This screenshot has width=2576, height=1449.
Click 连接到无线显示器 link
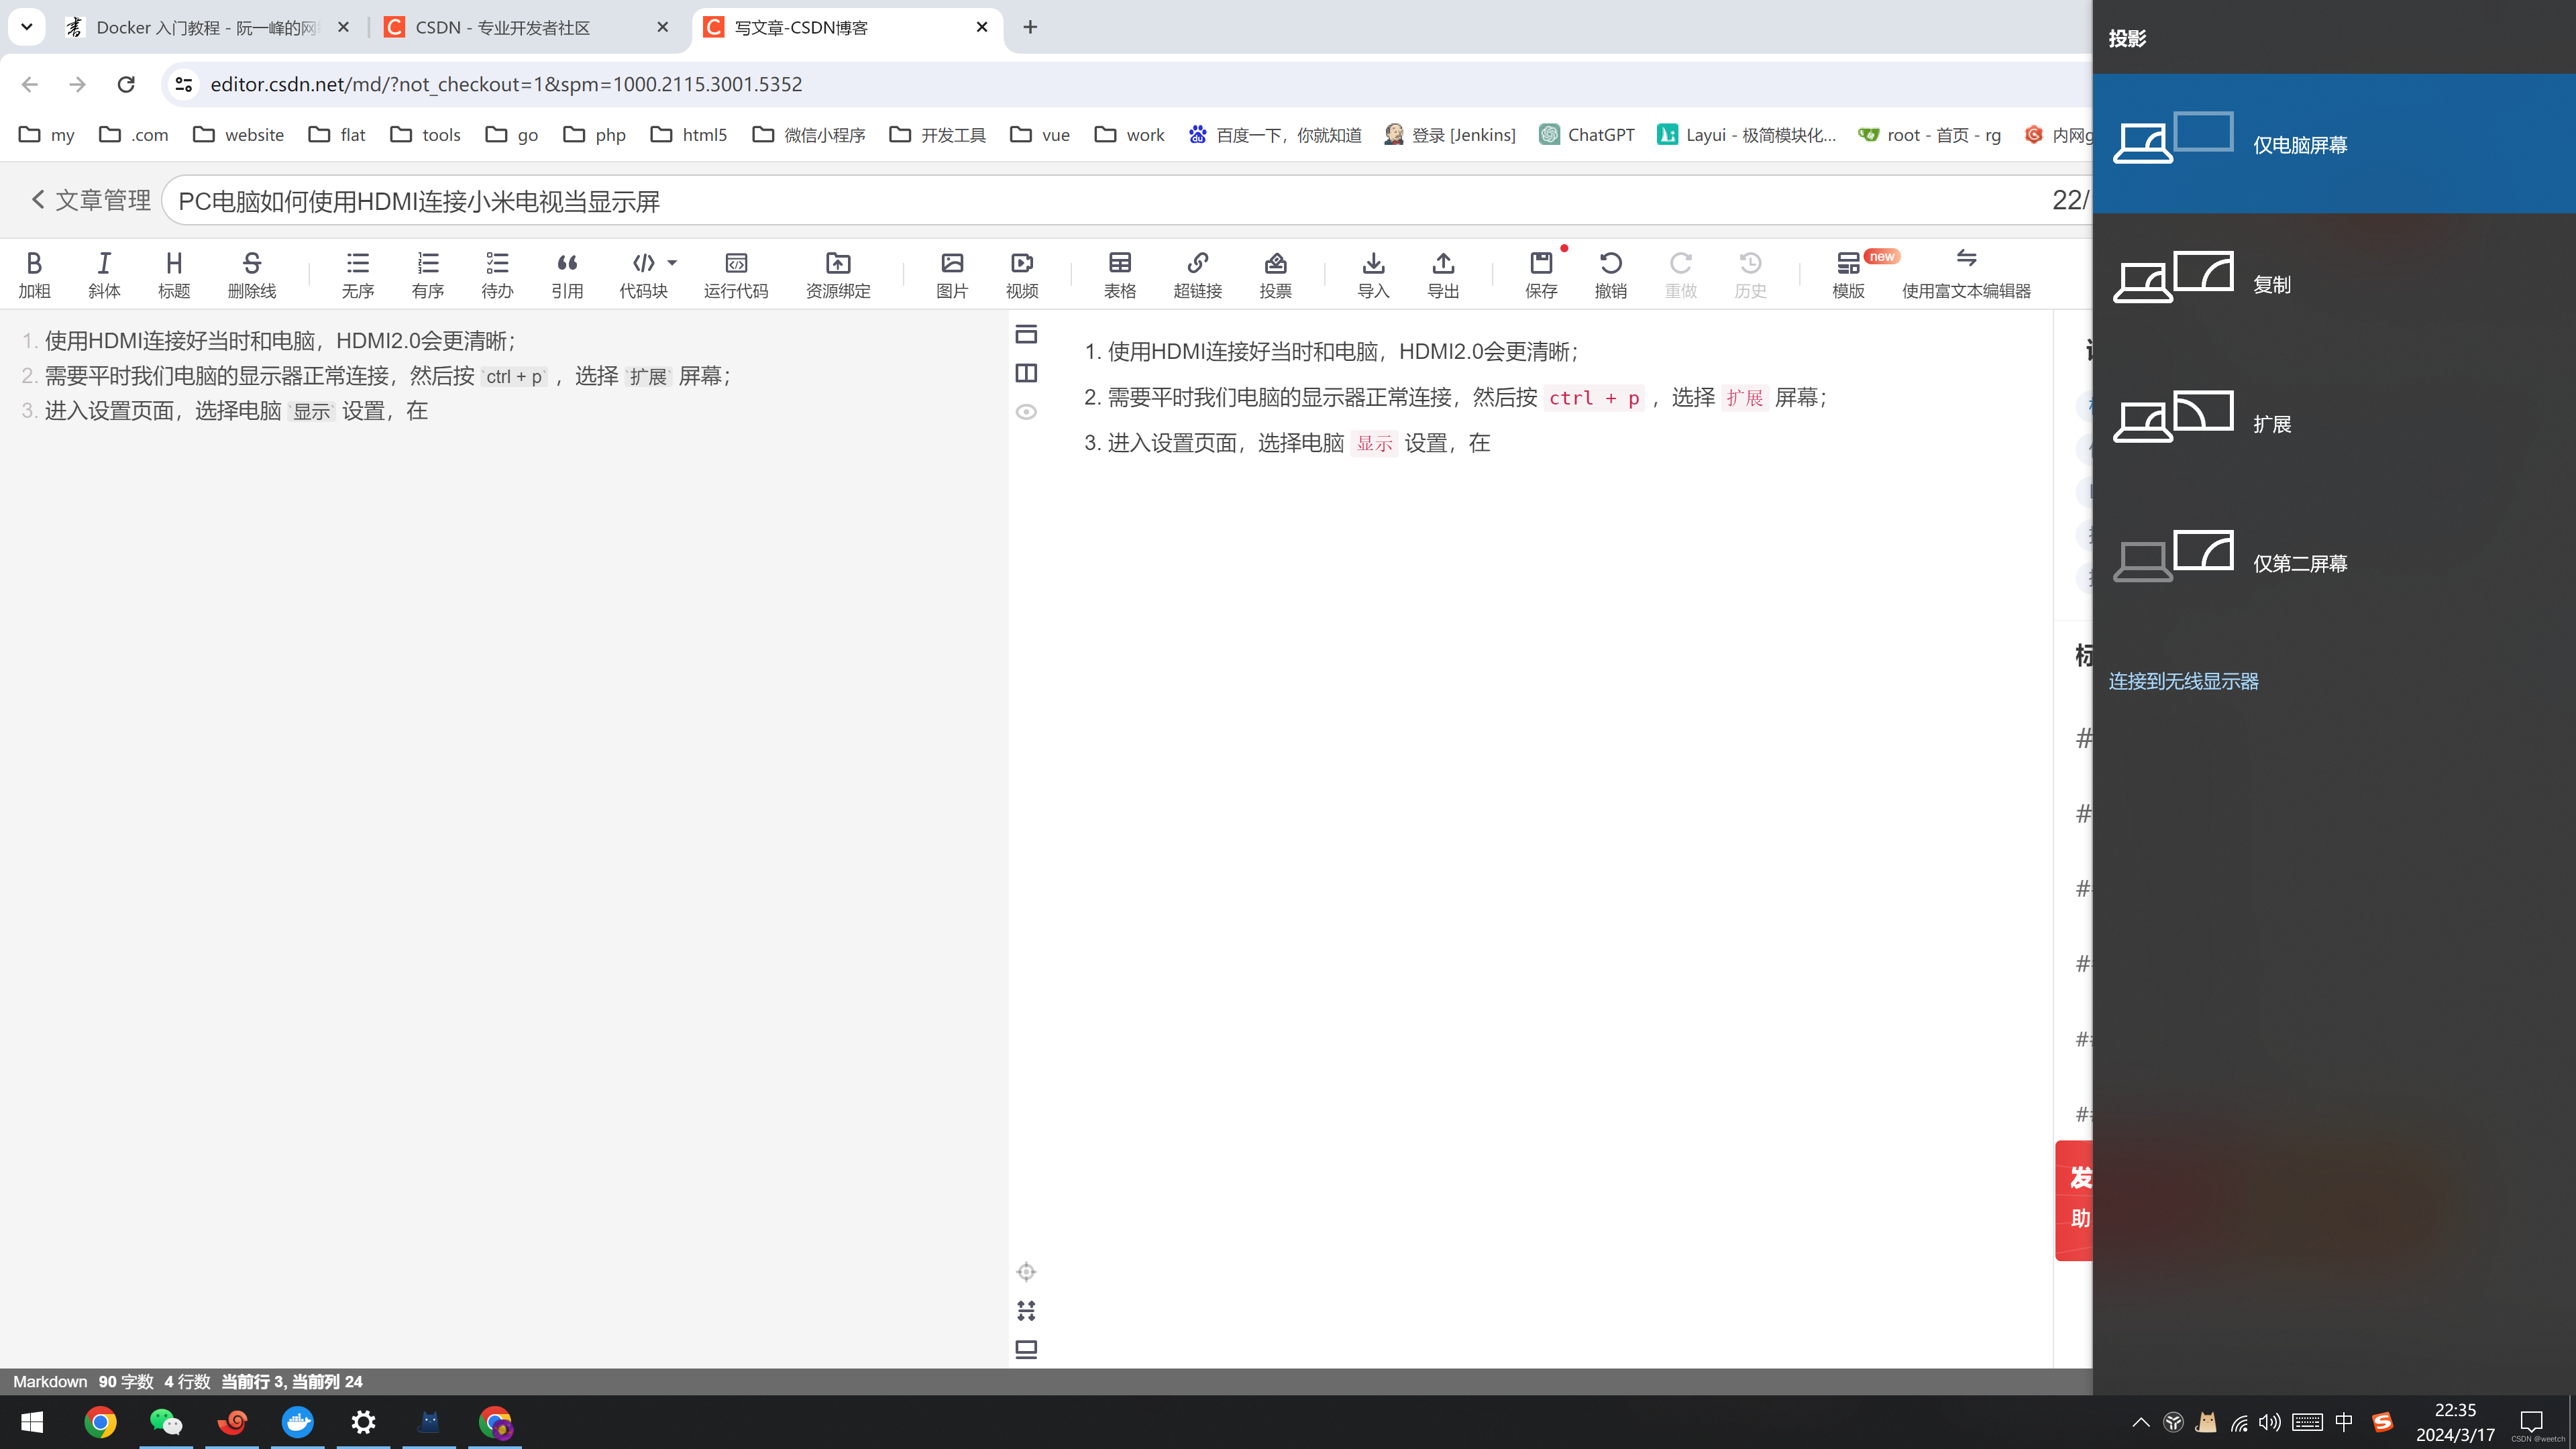tap(2183, 681)
